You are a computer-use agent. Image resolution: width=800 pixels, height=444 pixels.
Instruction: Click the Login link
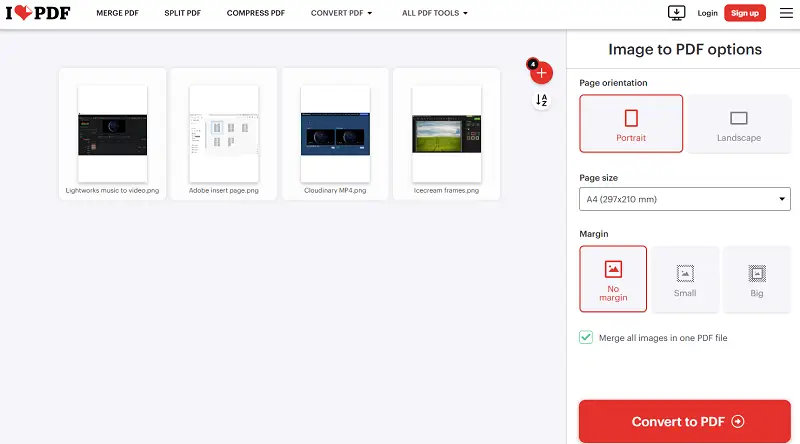click(707, 13)
